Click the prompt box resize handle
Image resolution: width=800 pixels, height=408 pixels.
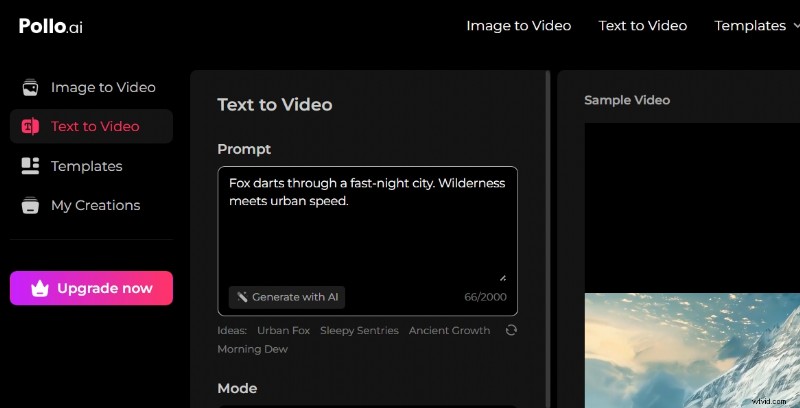502,277
